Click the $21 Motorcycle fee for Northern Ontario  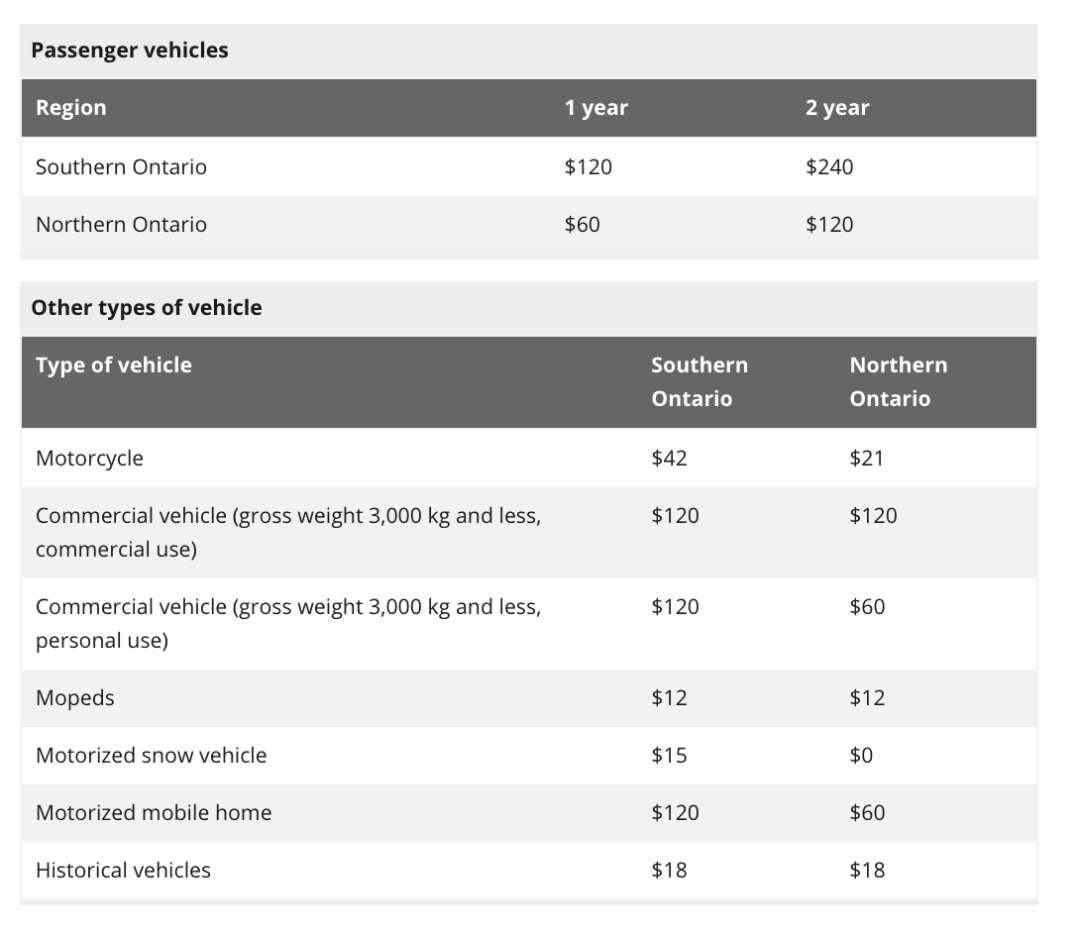[866, 459]
